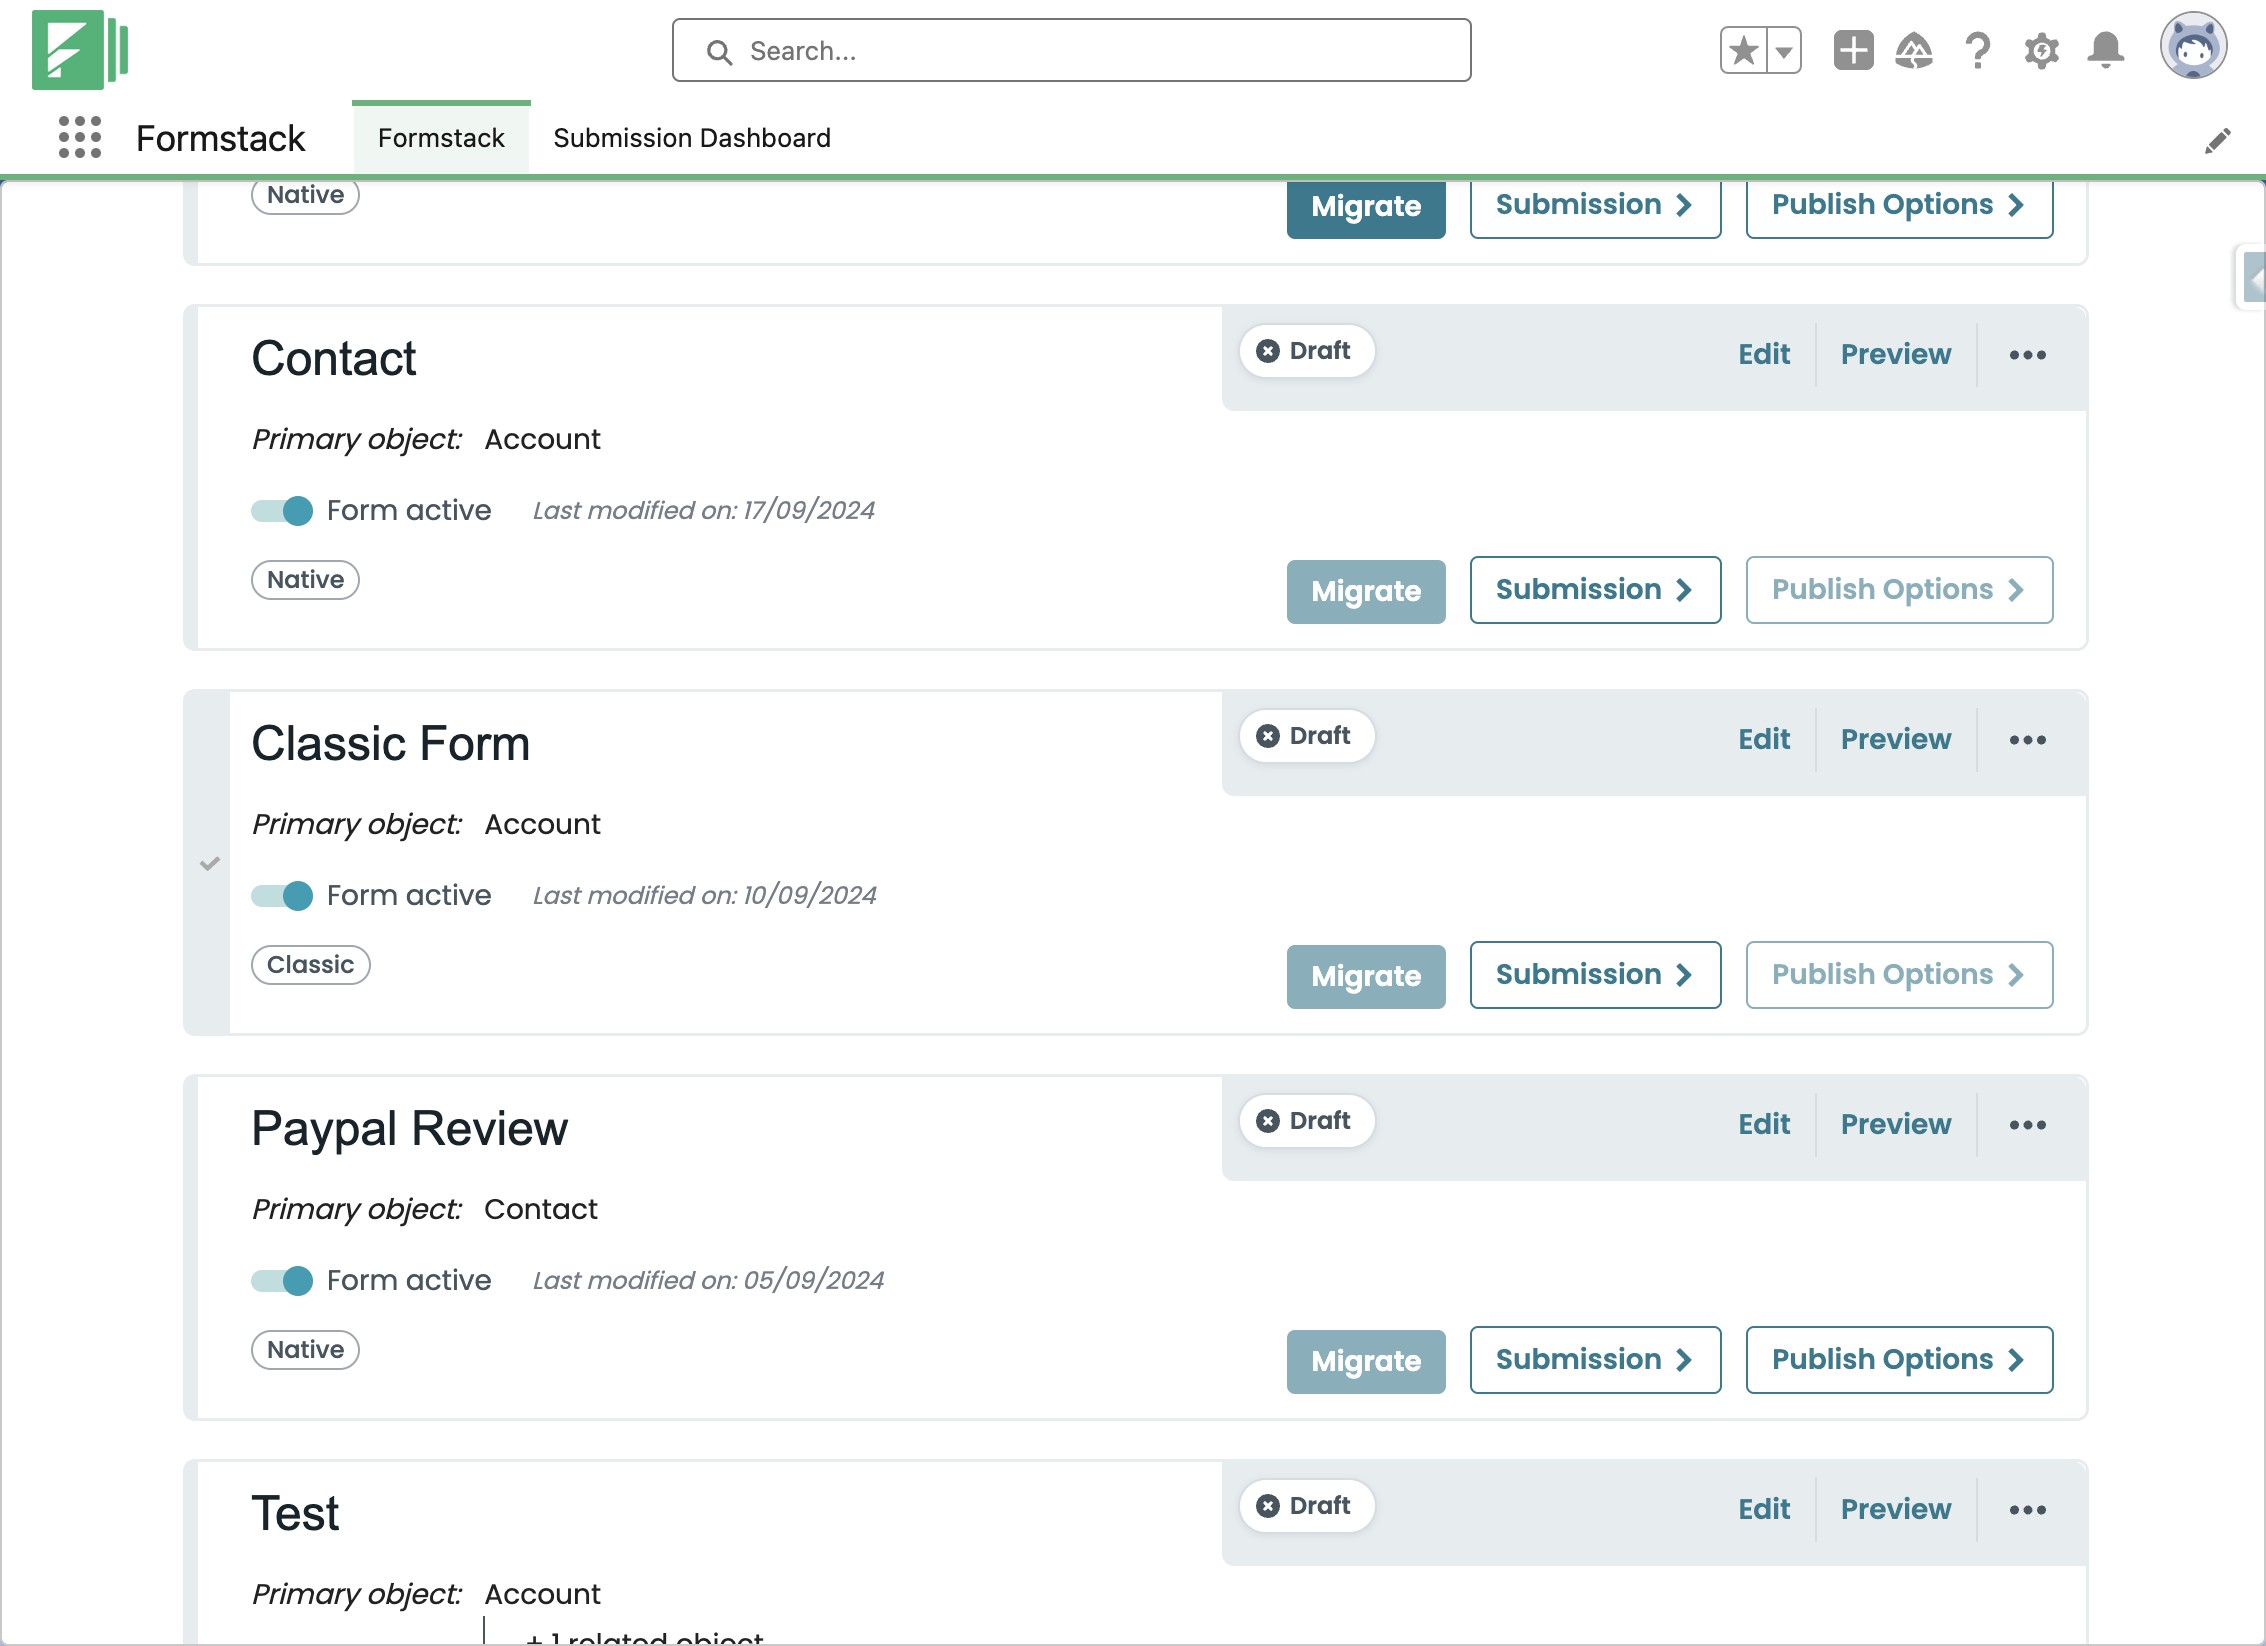Click the user avatar profile icon
This screenshot has height=1646, width=2266.
coord(2192,46)
